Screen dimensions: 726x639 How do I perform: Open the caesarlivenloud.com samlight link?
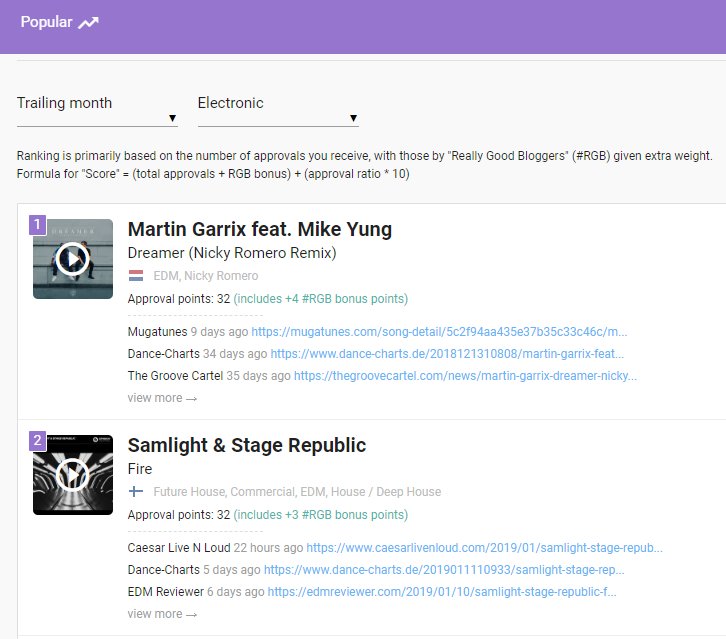click(484, 548)
